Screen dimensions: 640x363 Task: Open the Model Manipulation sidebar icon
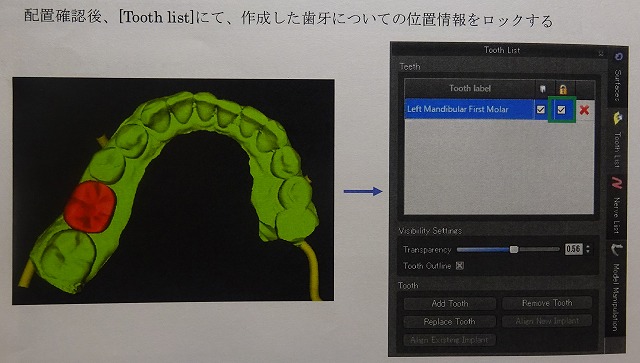click(x=616, y=249)
